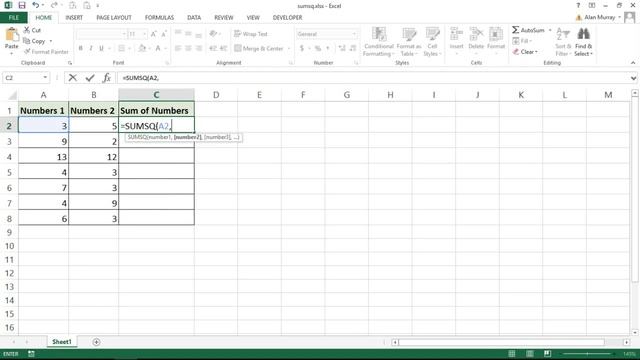Expand the Name Box dropdown arrow

[x=45, y=78]
